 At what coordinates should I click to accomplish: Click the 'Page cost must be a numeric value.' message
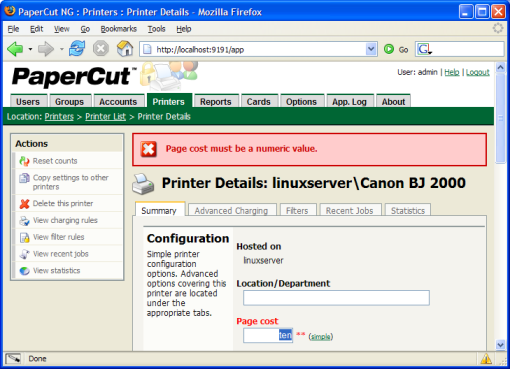point(241,149)
